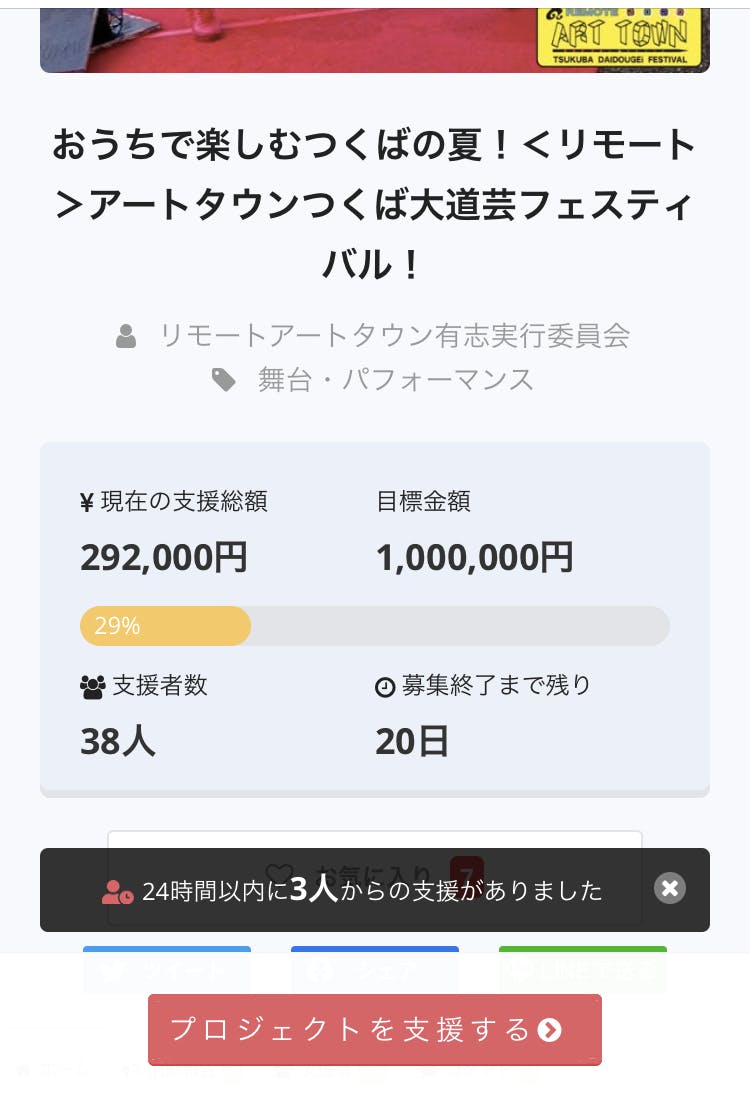
Task: Click the 292,000円 current support amount
Action: 164,558
